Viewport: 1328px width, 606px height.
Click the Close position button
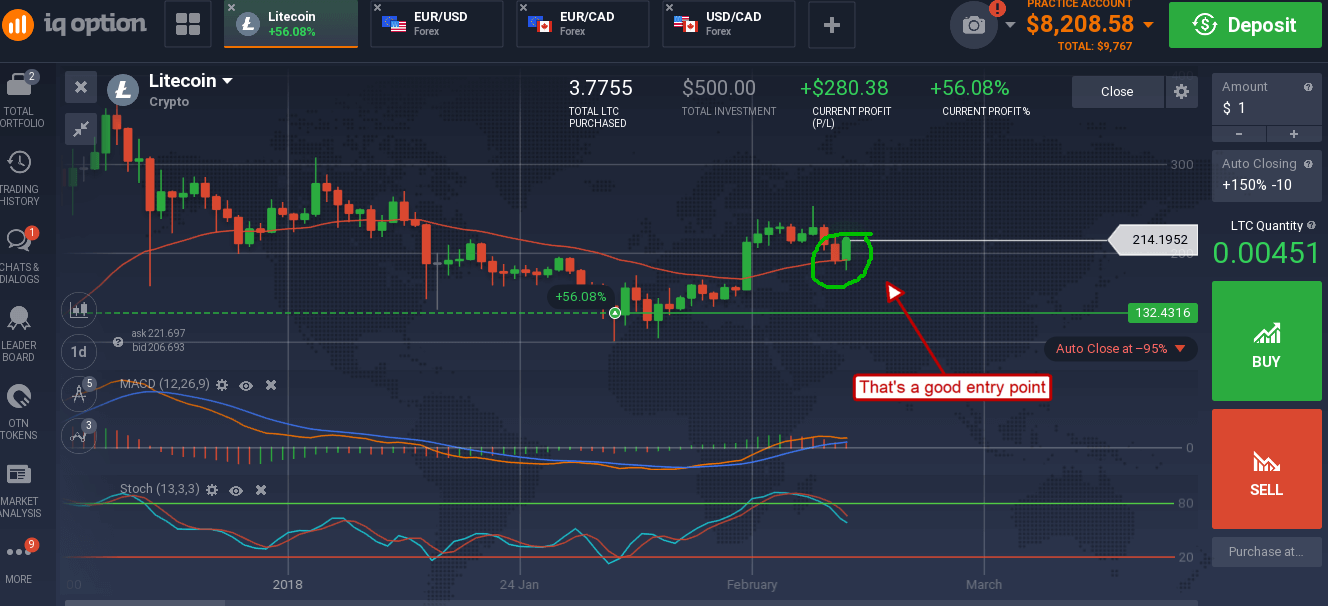coord(1117,91)
